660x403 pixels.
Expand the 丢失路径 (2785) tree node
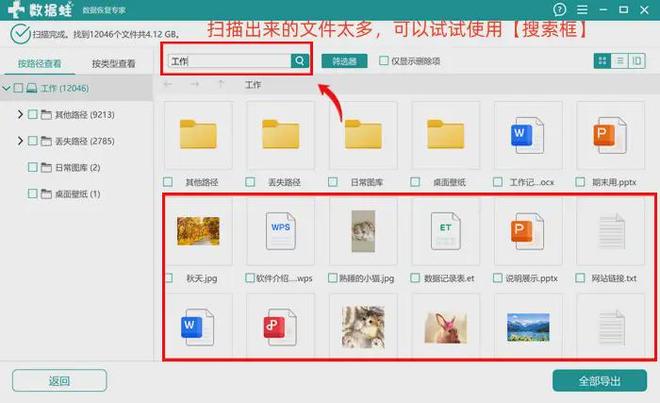tap(20, 141)
